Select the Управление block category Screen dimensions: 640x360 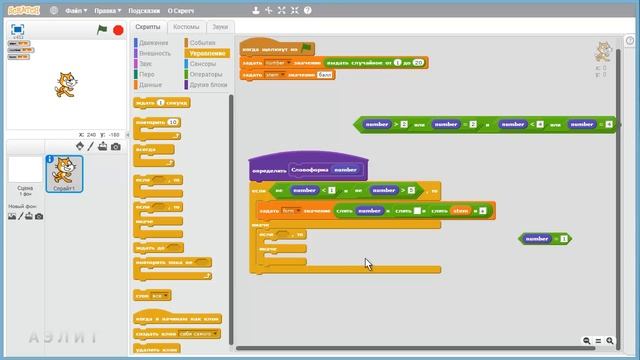tap(207, 53)
